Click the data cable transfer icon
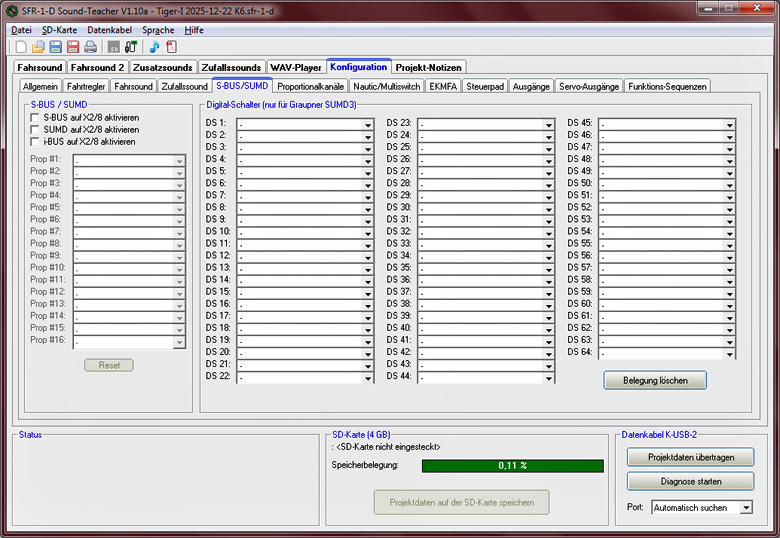The image size is (780, 538). click(x=130, y=47)
